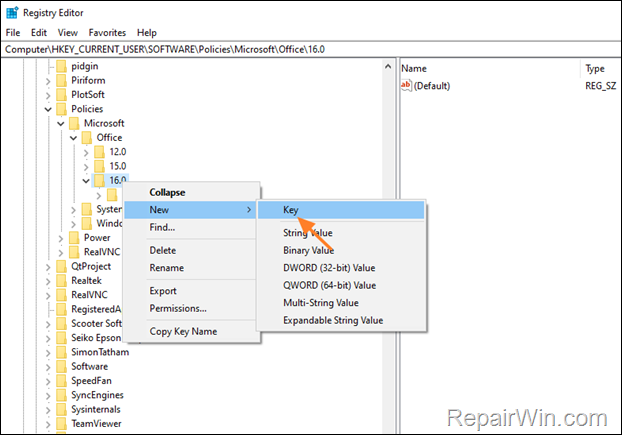The height and width of the screenshot is (435, 622).
Task: Click the Realtek folder icon
Action: [x=61, y=281]
